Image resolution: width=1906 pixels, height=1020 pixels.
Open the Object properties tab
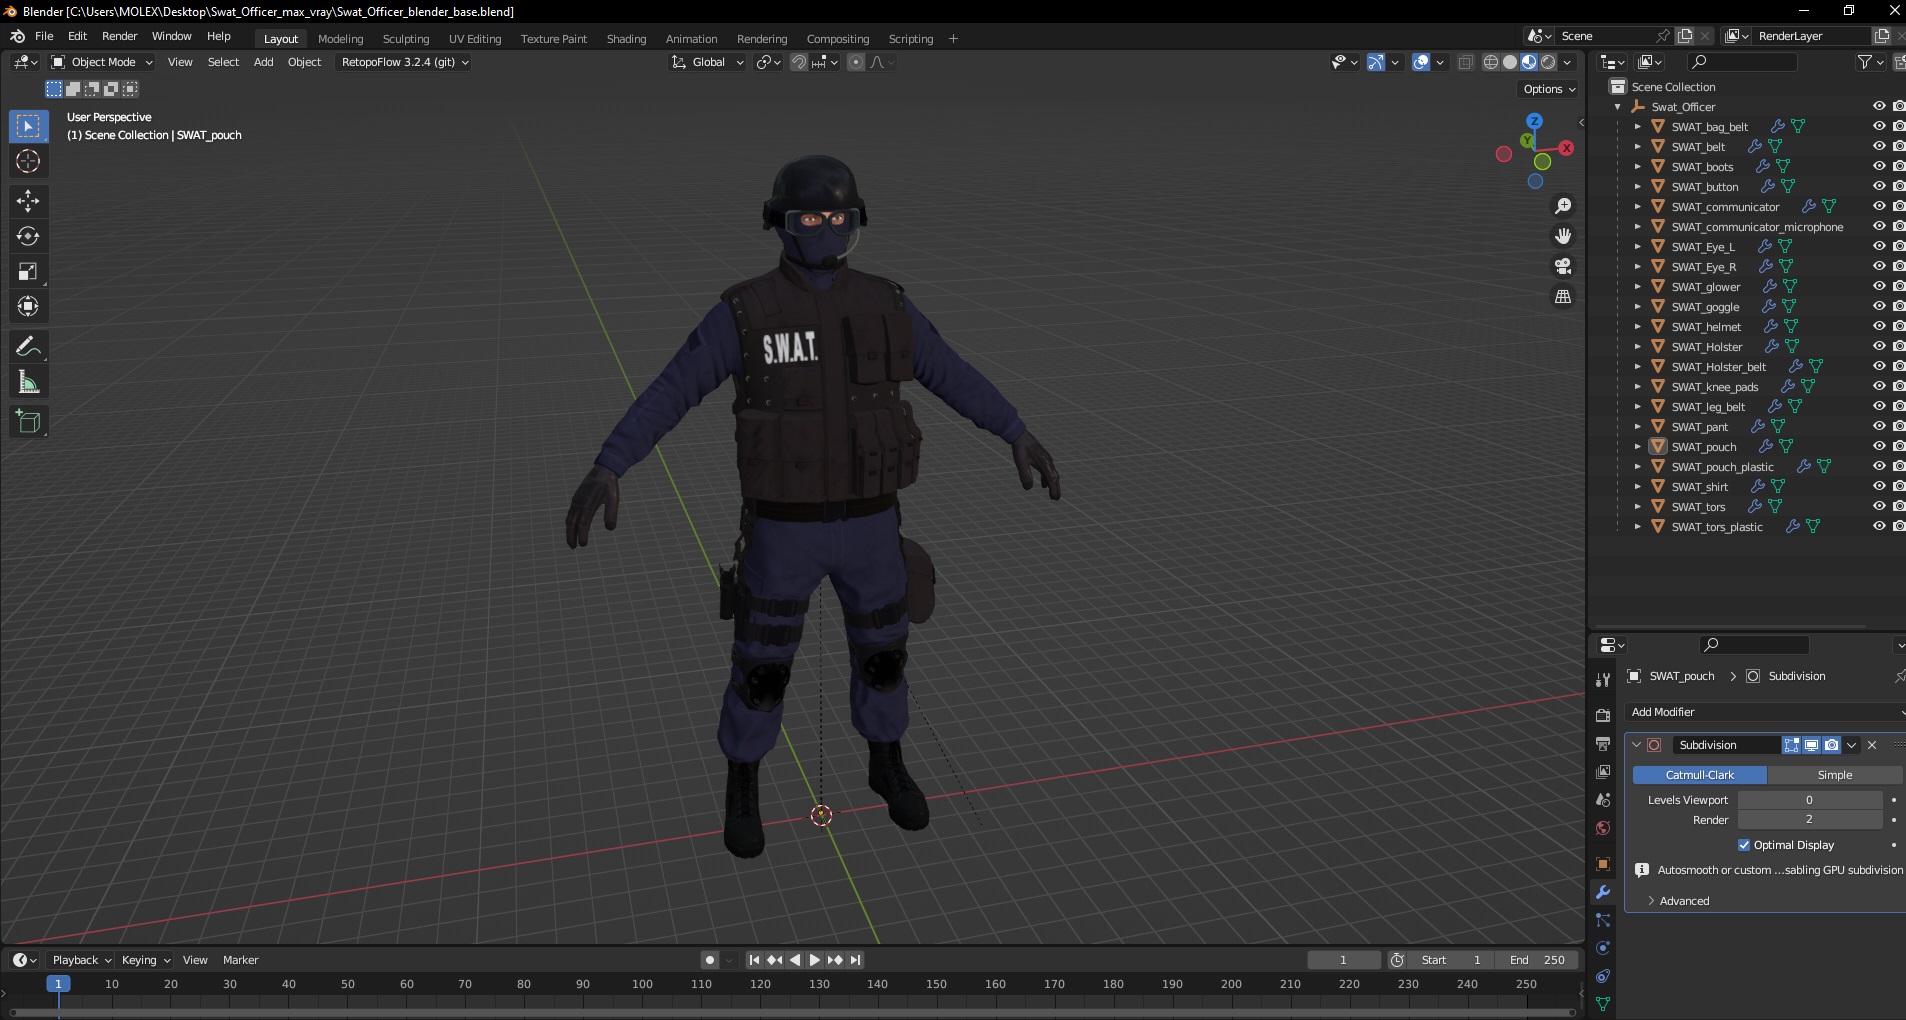pos(1603,864)
